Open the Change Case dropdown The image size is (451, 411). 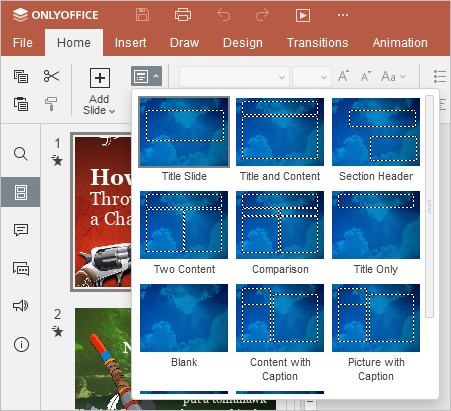[x=394, y=76]
